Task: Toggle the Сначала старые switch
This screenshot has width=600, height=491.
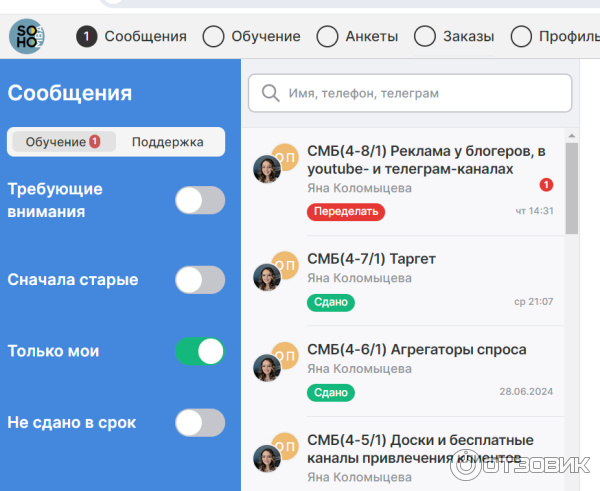Action: click(200, 280)
